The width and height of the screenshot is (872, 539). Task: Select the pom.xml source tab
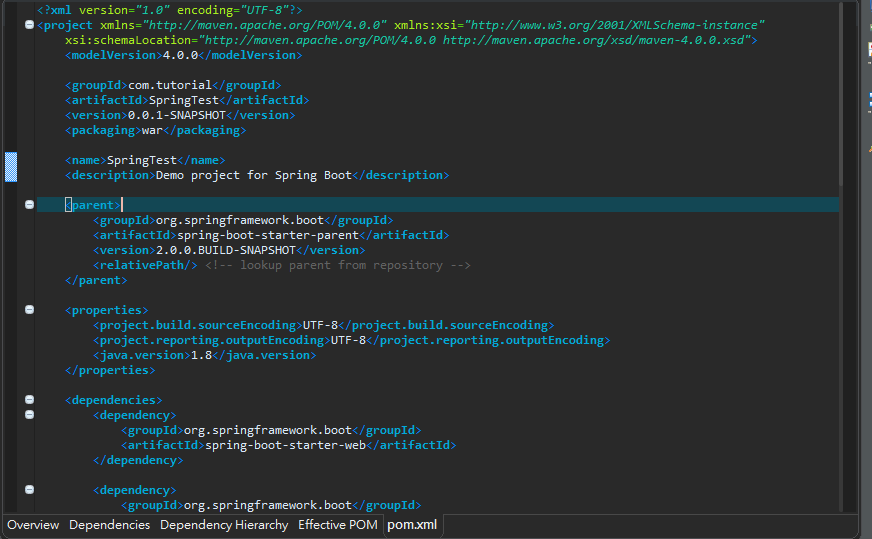click(412, 525)
